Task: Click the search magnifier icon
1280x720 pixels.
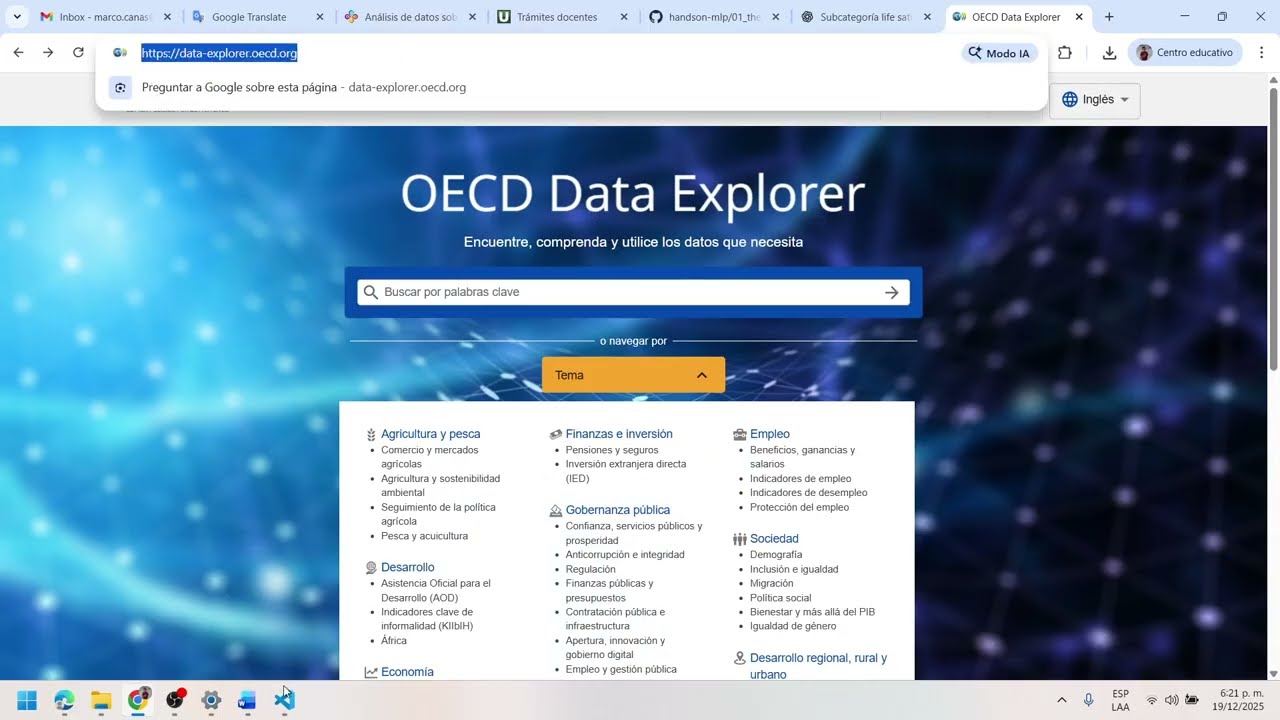Action: pyautogui.click(x=371, y=292)
